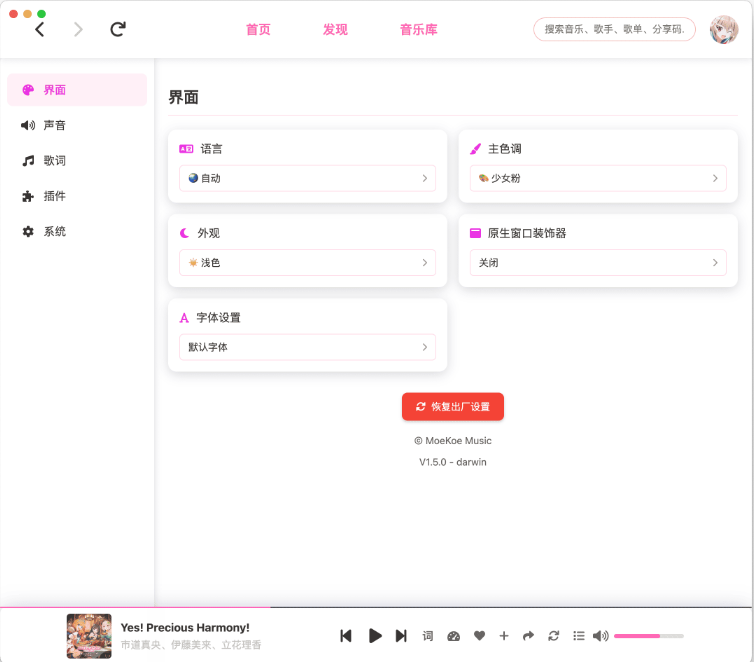Click the artist names under the song title
This screenshot has height=662, width=754.
tap(190, 645)
